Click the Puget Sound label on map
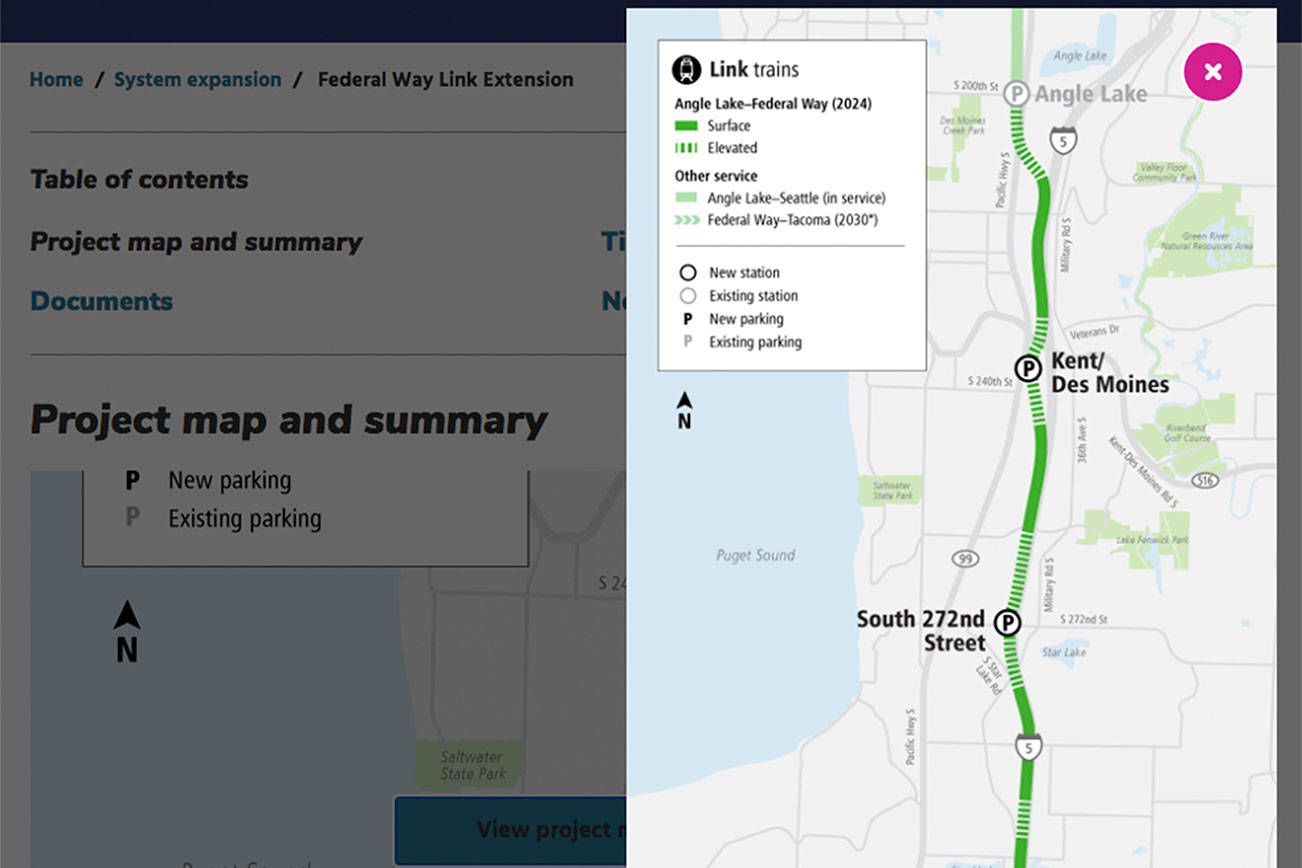 click(755, 555)
